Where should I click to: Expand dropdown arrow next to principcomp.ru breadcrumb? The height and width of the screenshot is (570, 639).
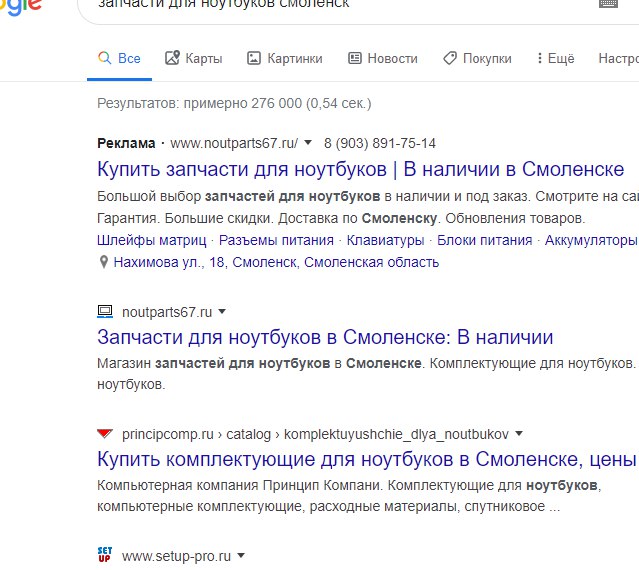(x=519, y=434)
